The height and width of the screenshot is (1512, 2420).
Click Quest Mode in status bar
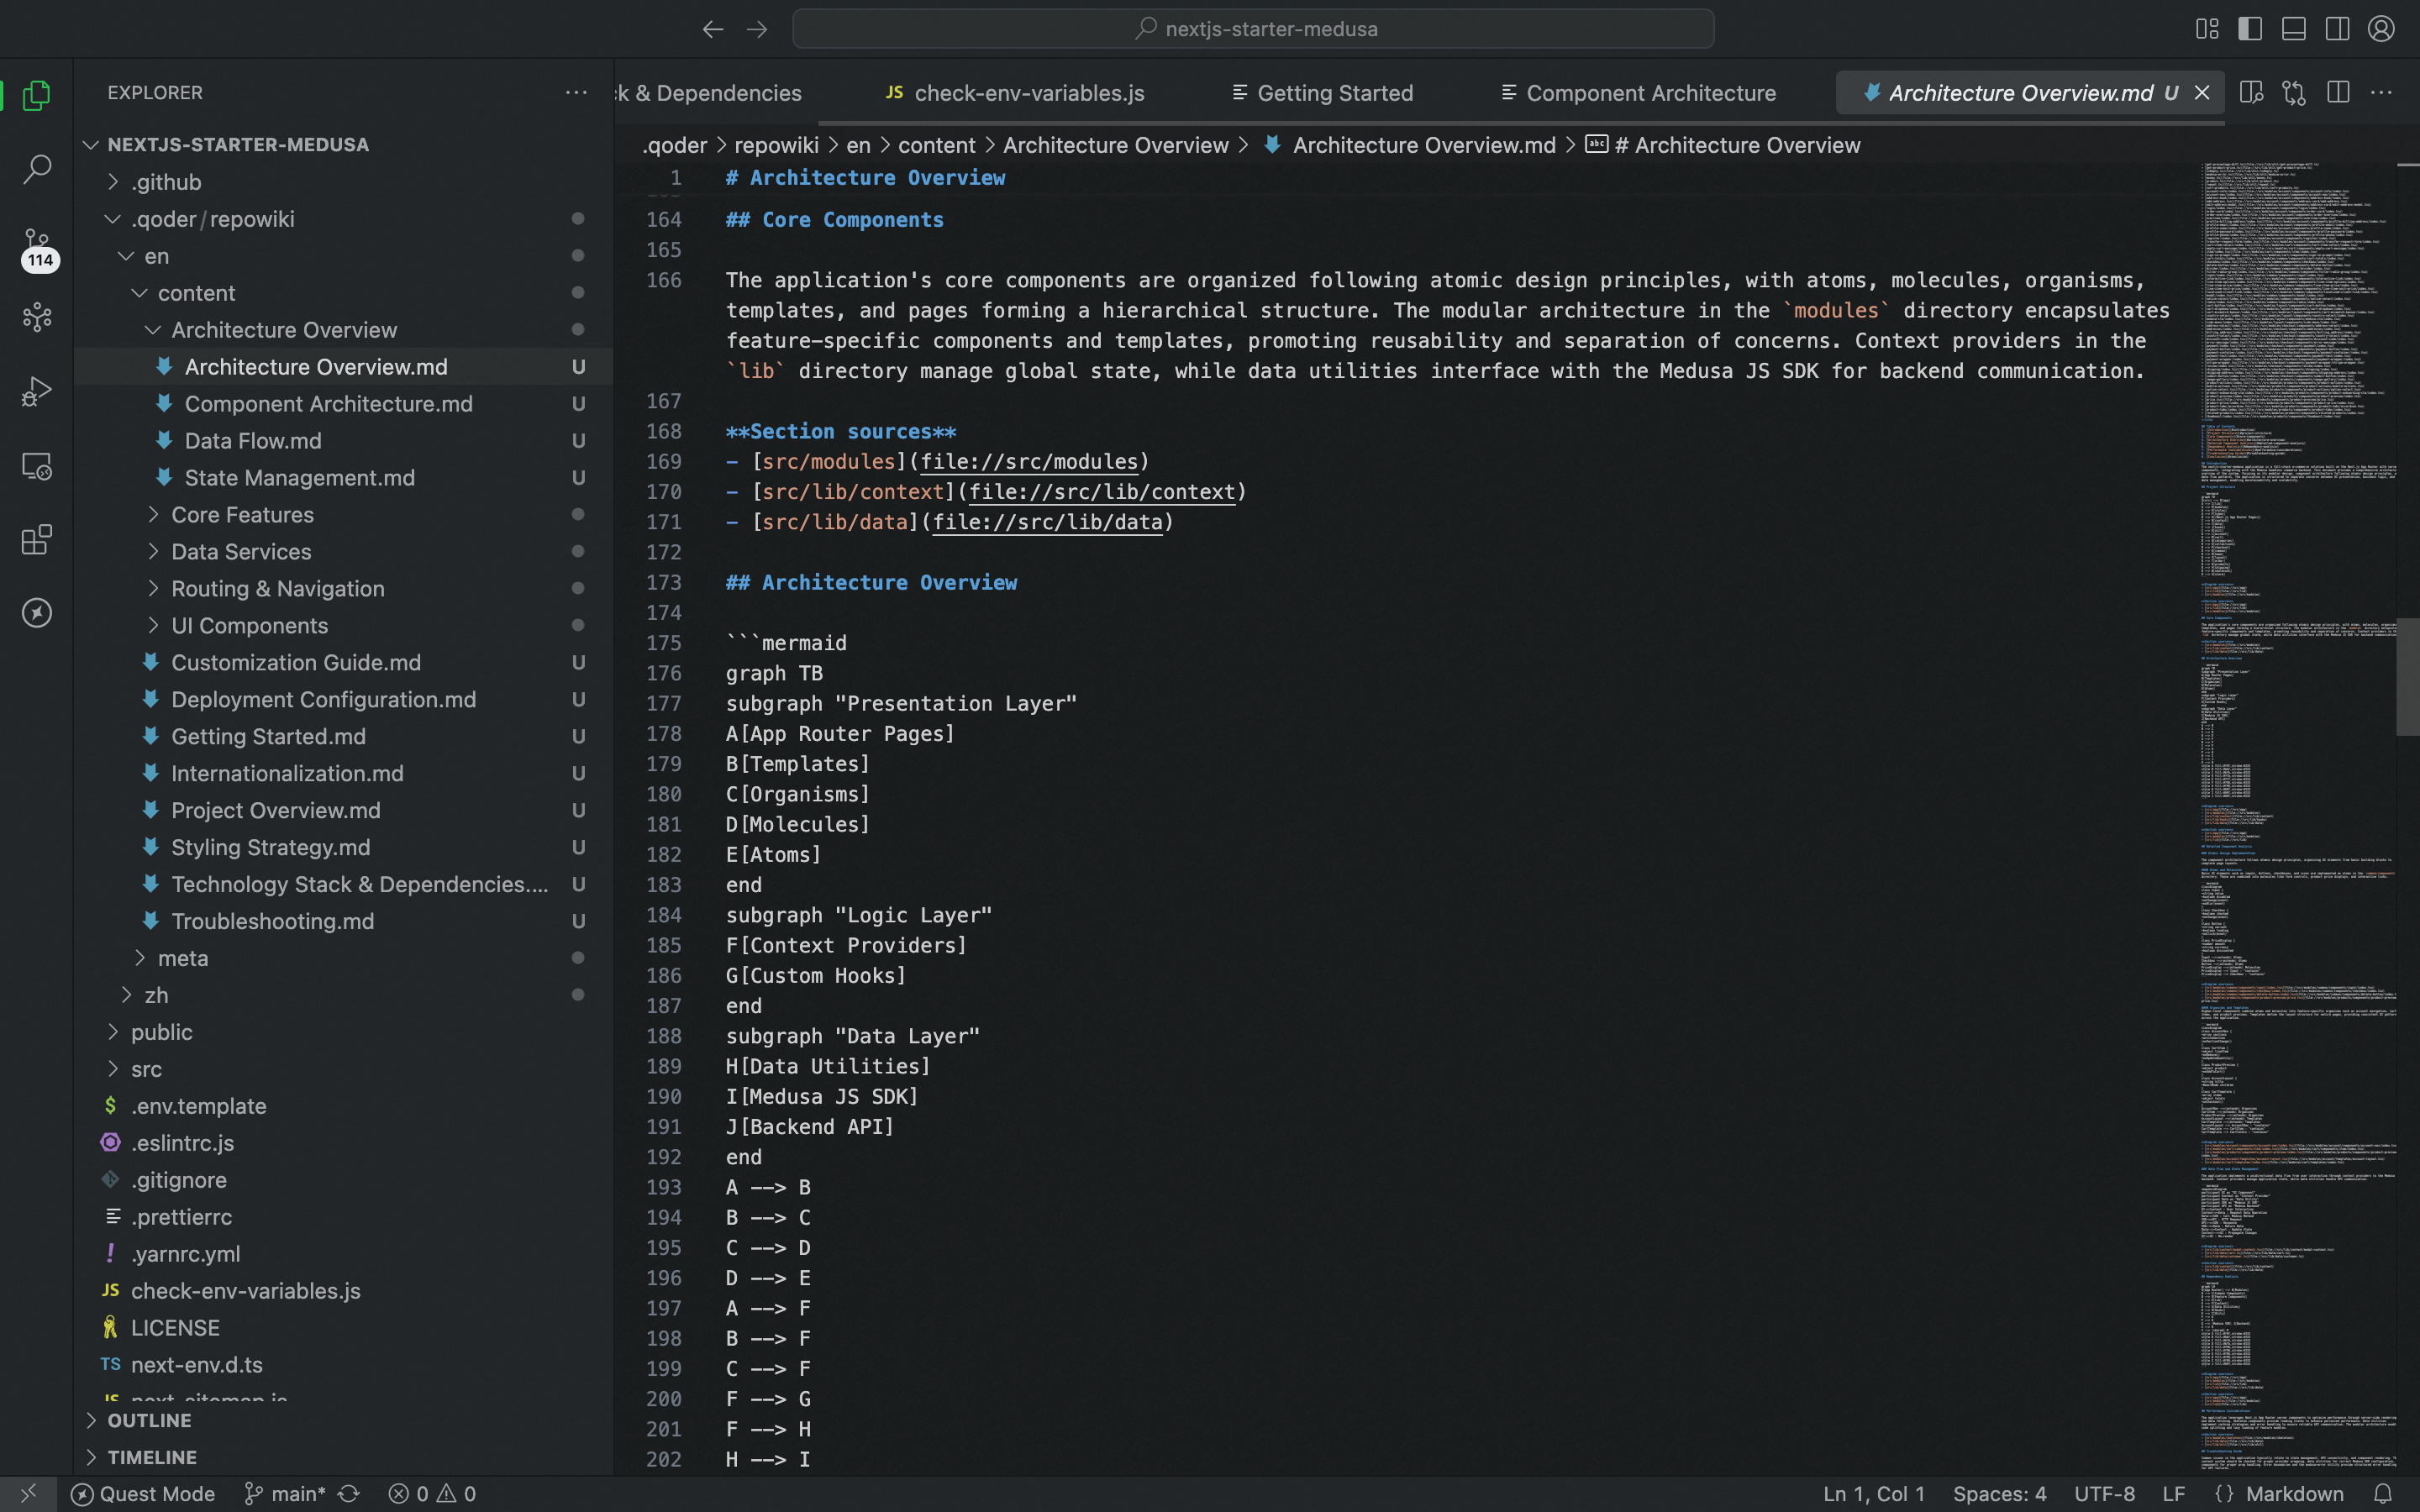pyautogui.click(x=144, y=1493)
